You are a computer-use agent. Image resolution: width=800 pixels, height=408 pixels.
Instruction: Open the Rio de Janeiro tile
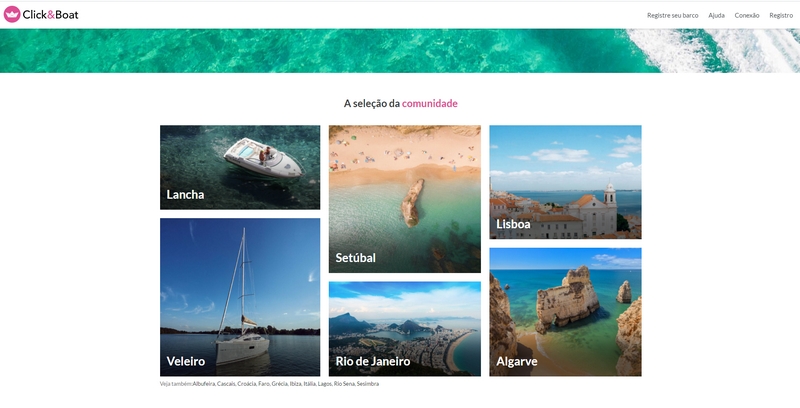(405, 329)
